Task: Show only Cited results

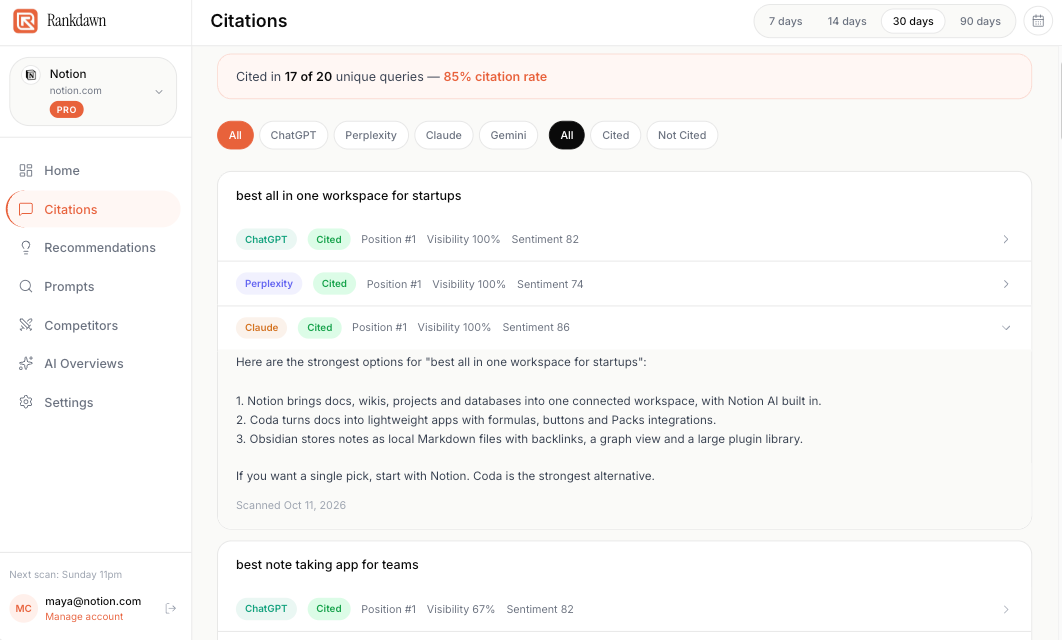Action: 616,135
